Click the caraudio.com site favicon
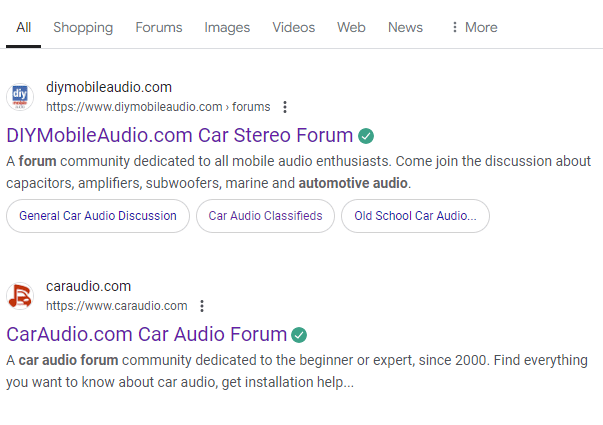Screen dimensions: 603x425 coord(20,296)
